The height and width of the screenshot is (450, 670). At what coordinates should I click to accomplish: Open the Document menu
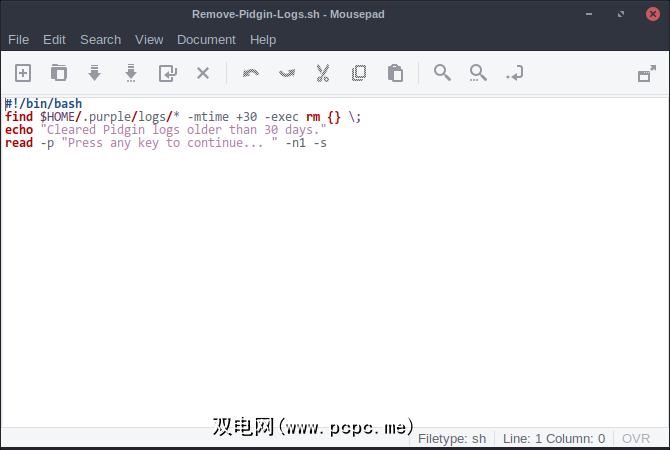[x=206, y=40]
